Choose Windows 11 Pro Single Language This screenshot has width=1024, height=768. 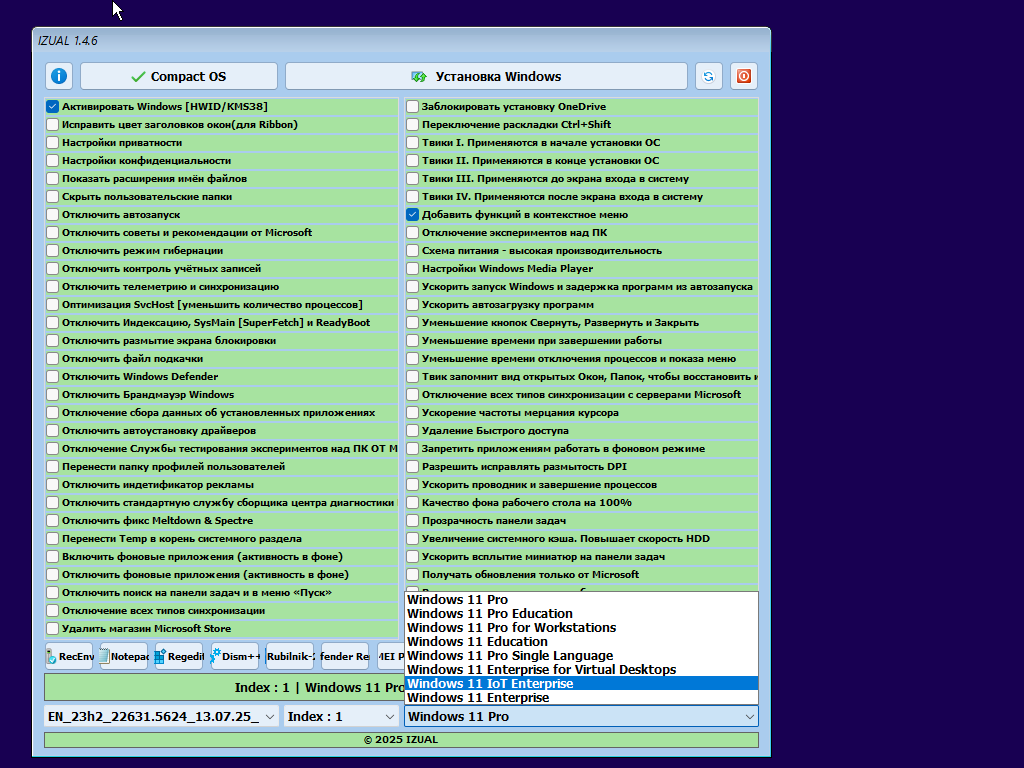click(x=581, y=656)
